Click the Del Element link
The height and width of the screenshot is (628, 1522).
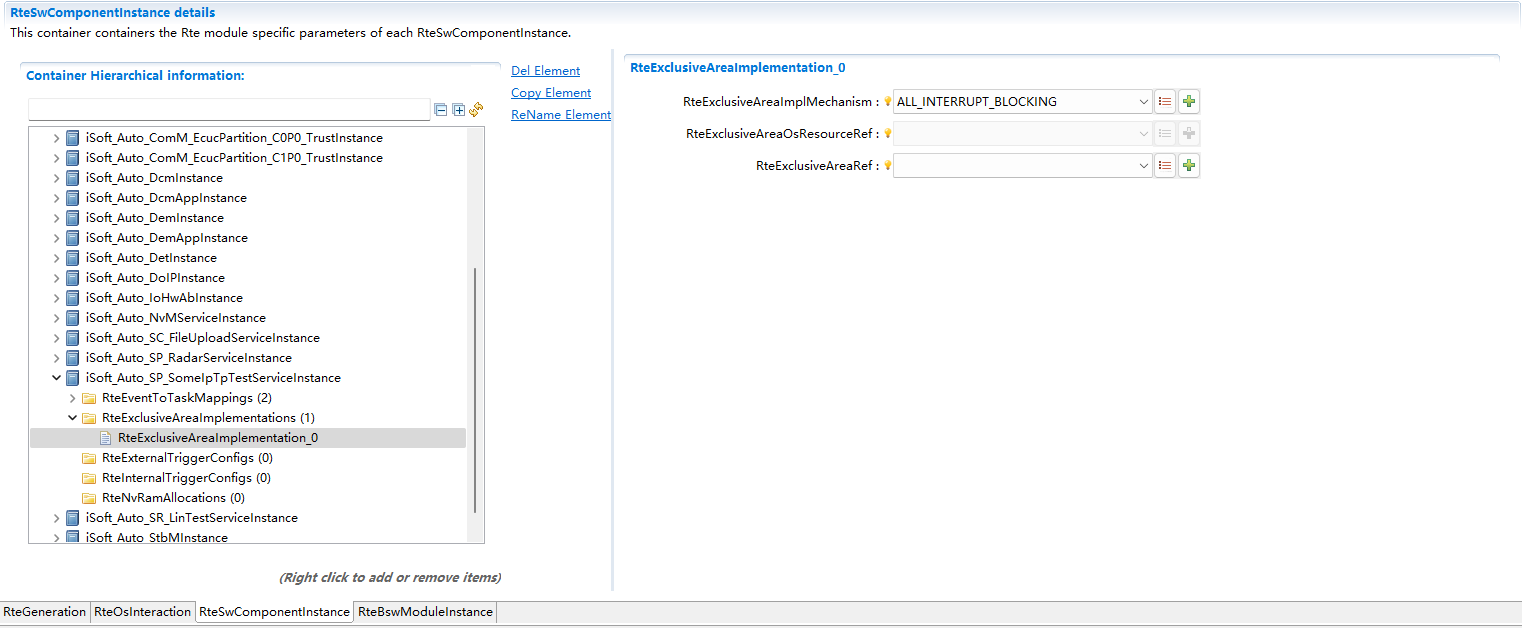coord(545,71)
